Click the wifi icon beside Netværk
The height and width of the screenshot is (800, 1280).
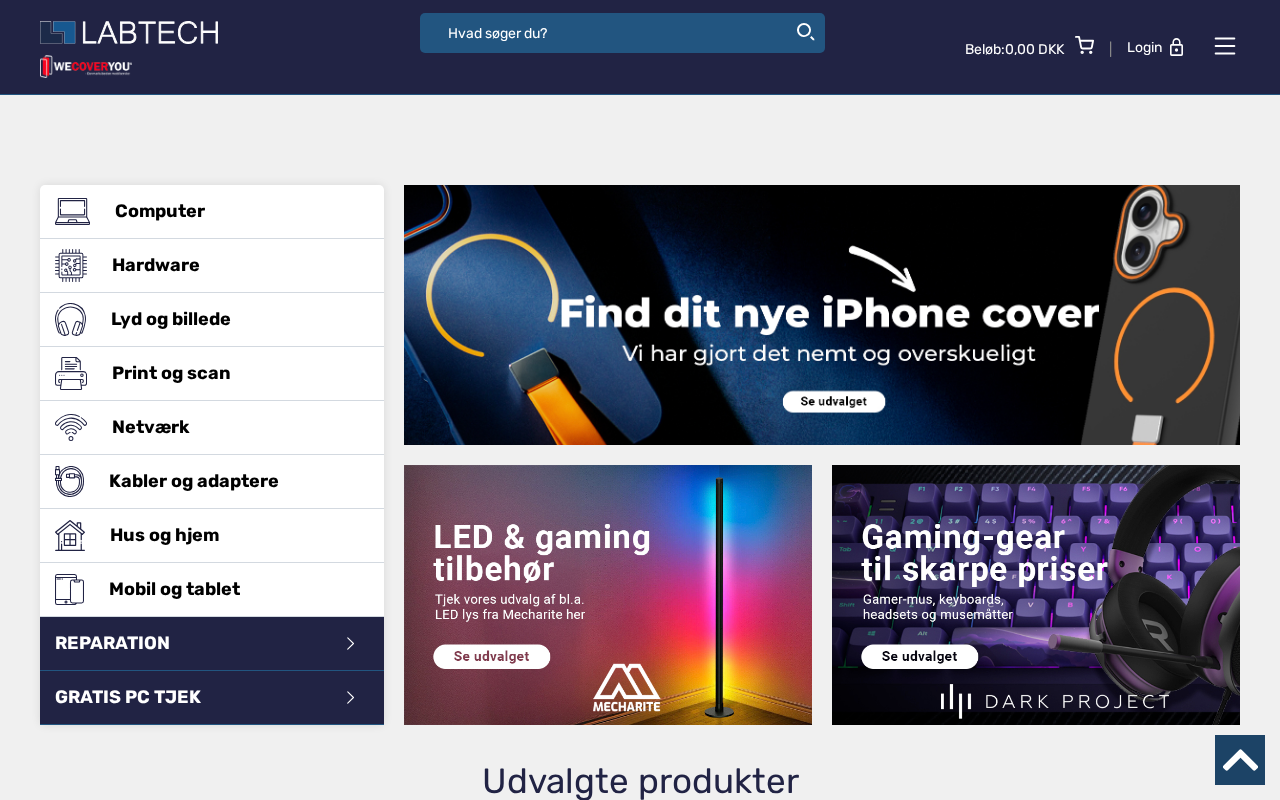(x=71, y=427)
